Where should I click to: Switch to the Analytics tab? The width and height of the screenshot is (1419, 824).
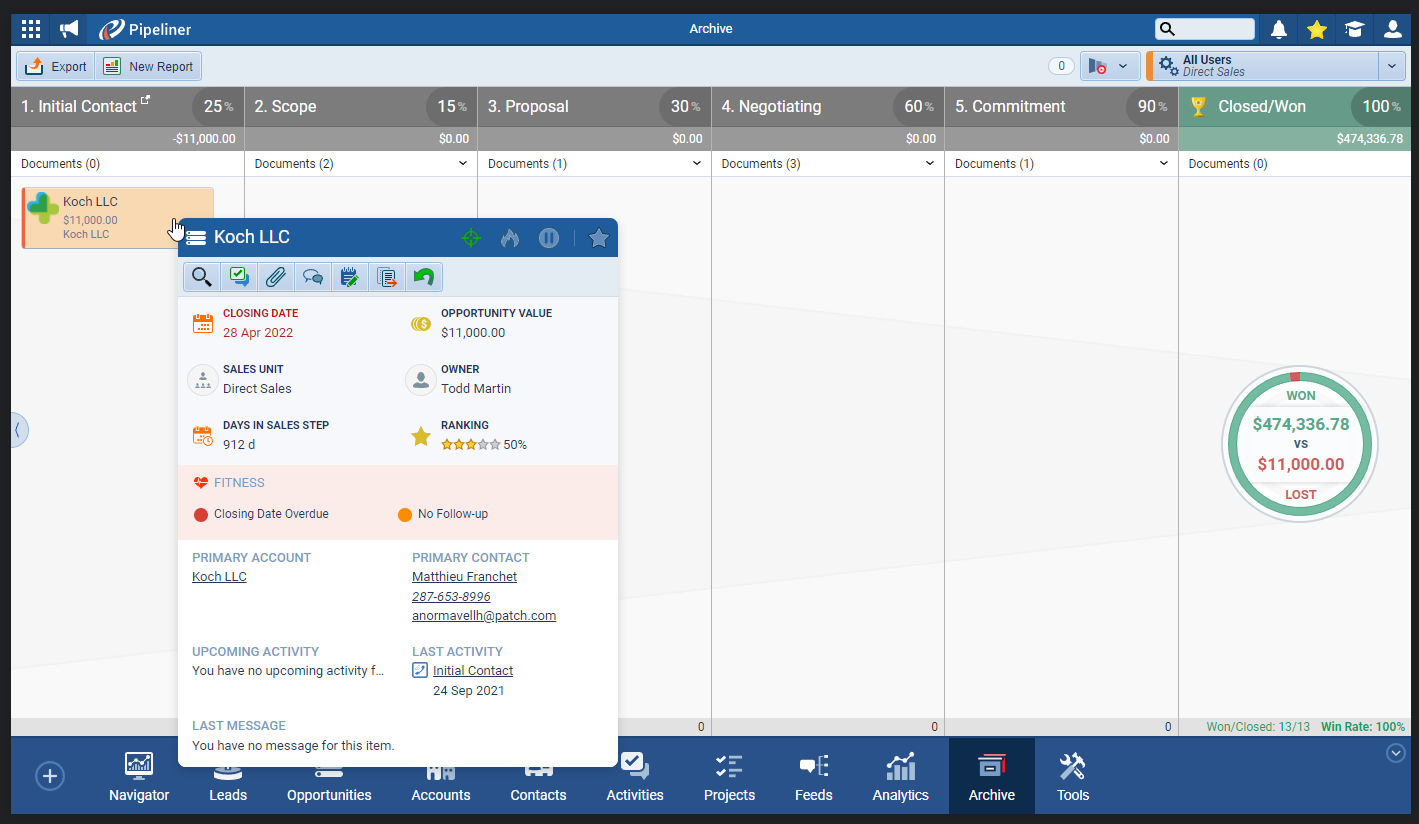[900, 778]
